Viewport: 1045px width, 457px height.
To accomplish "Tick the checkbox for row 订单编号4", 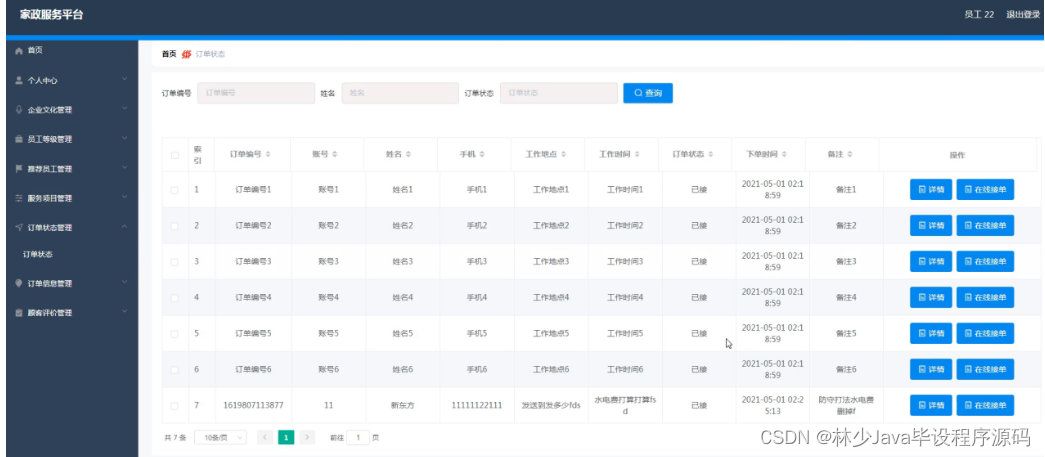I will click(x=175, y=298).
